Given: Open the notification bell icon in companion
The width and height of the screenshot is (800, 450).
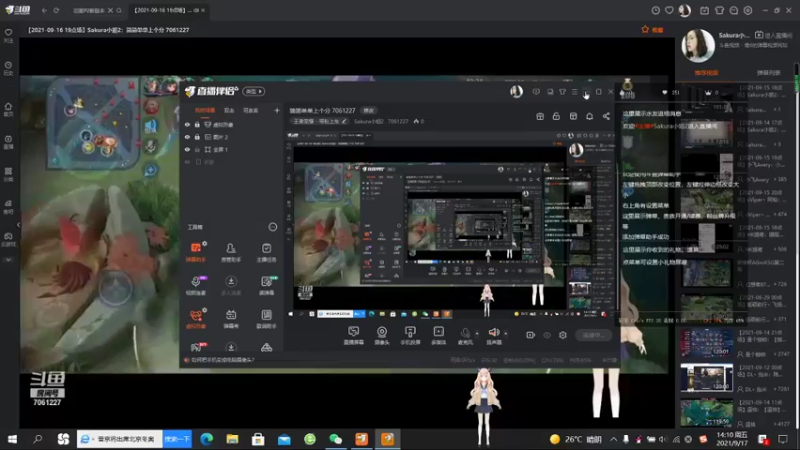Looking at the screenshot, I should 589,116.
